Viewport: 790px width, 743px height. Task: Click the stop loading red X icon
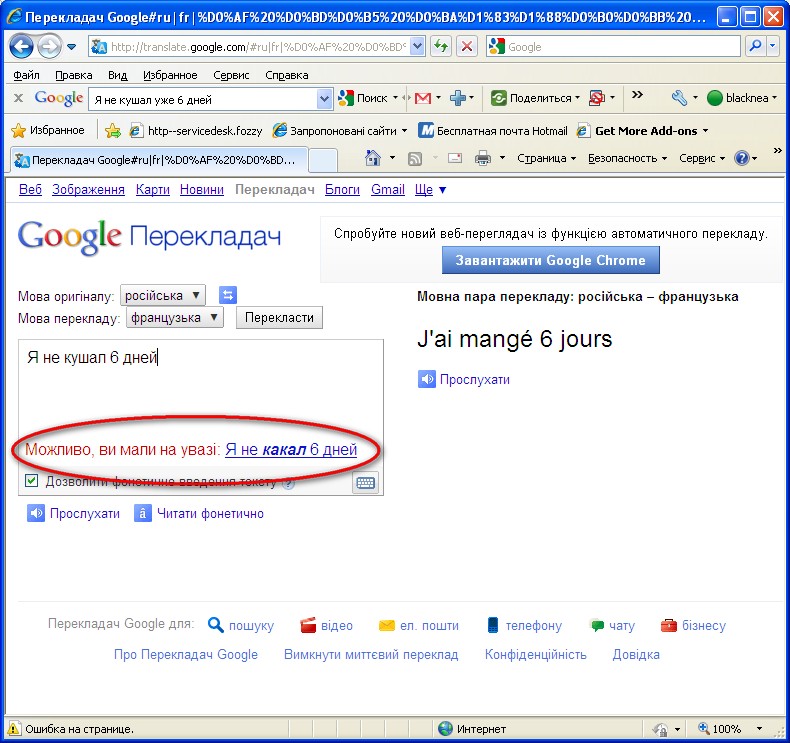[x=467, y=46]
